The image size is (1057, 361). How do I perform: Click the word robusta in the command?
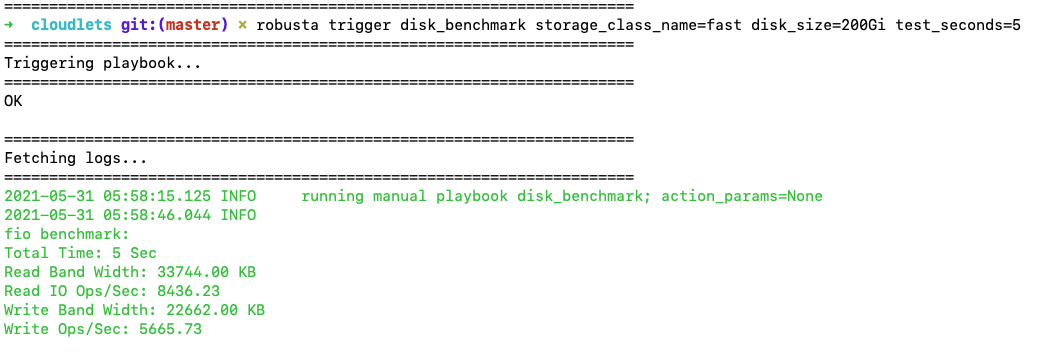[x=288, y=26]
